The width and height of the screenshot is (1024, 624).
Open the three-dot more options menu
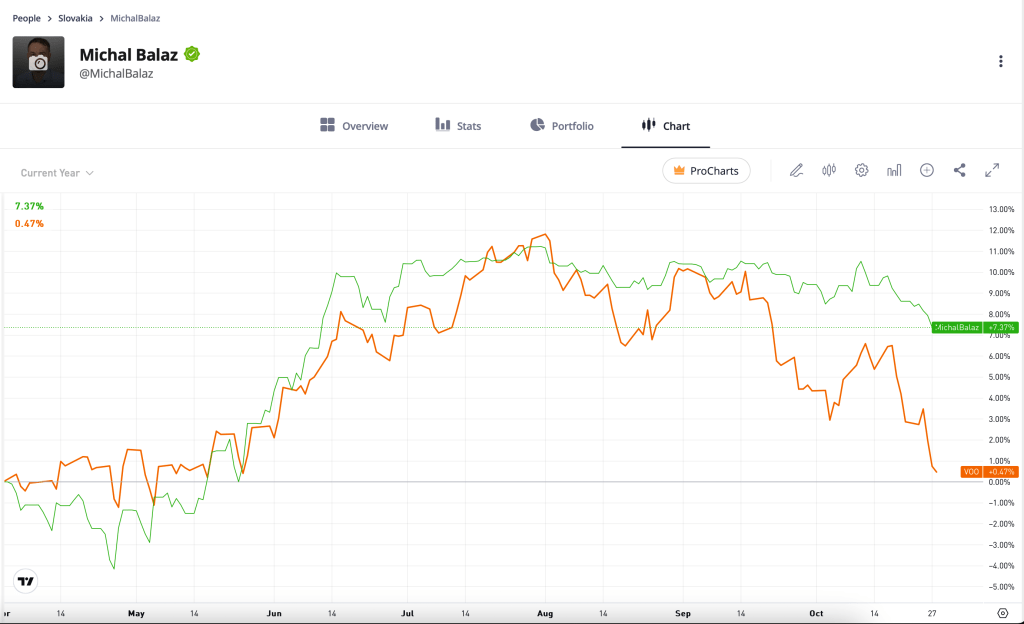coord(1000,61)
